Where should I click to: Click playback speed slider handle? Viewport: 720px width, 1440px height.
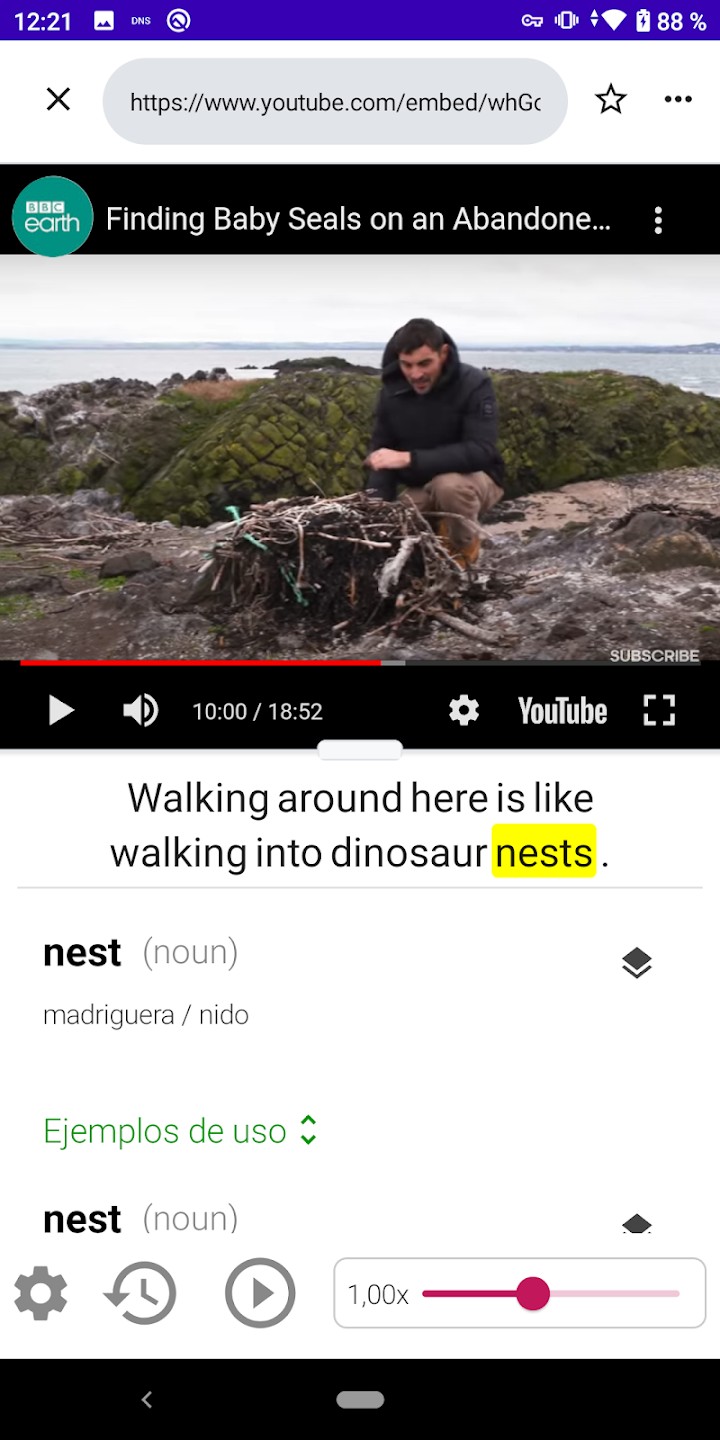click(533, 1294)
